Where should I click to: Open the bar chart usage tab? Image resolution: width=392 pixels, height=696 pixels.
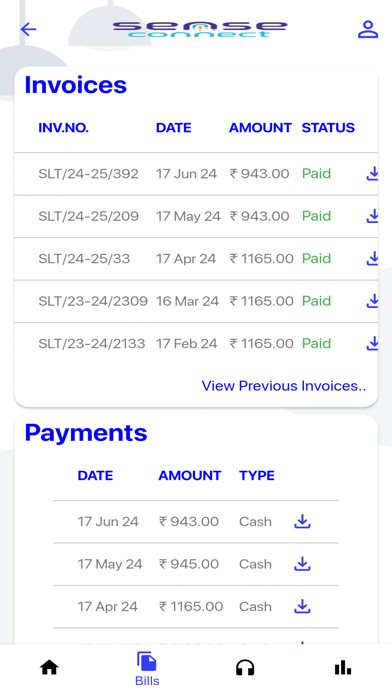tap(343, 667)
